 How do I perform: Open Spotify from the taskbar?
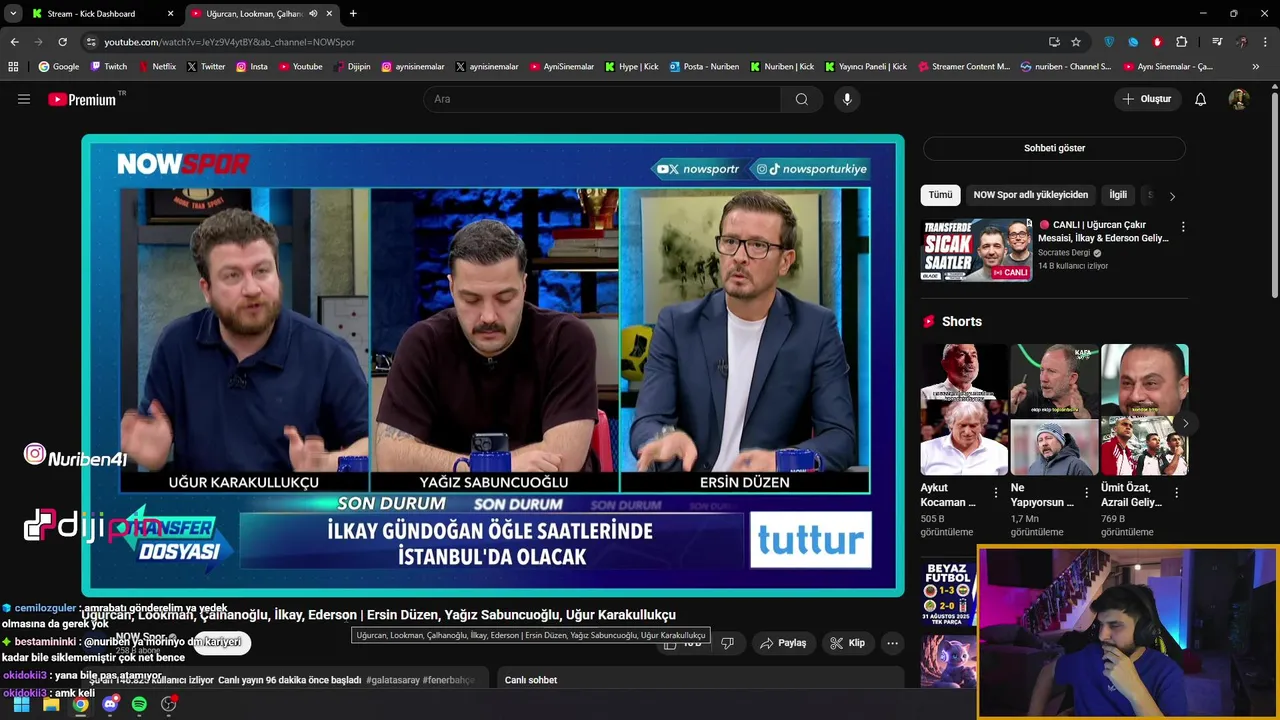[139, 704]
